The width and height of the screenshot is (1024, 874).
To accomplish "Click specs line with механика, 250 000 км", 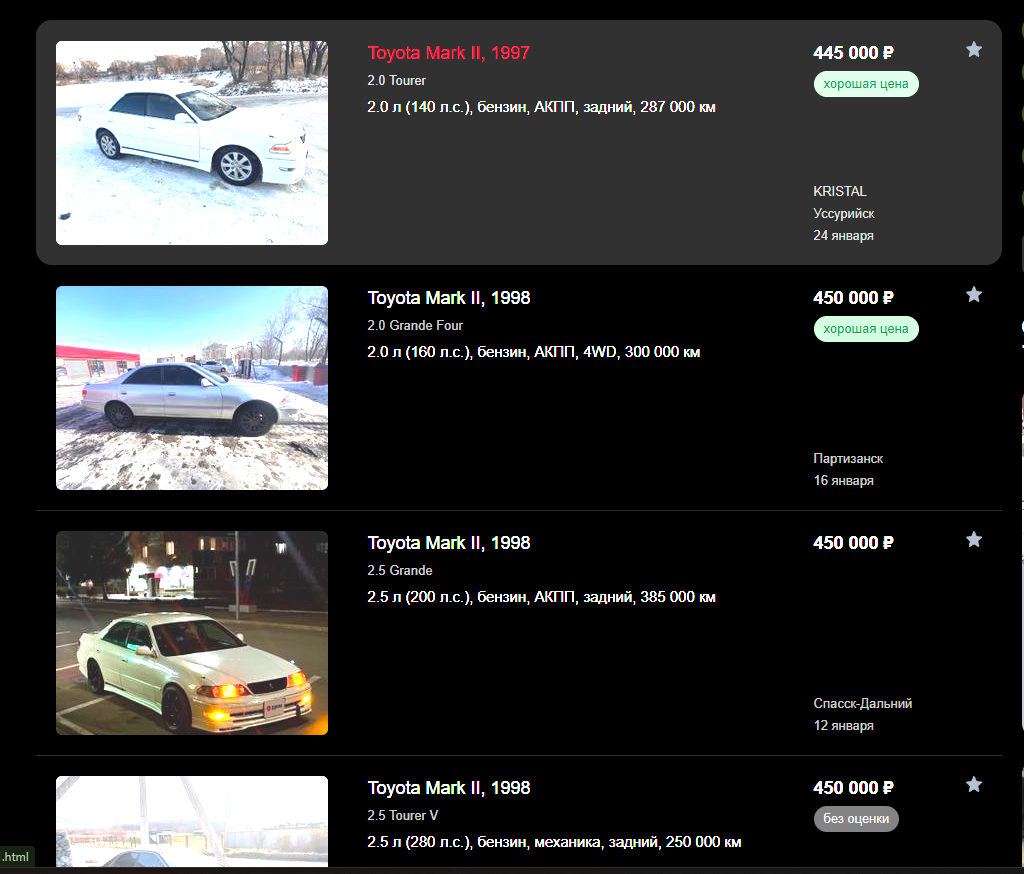I will pos(554,842).
